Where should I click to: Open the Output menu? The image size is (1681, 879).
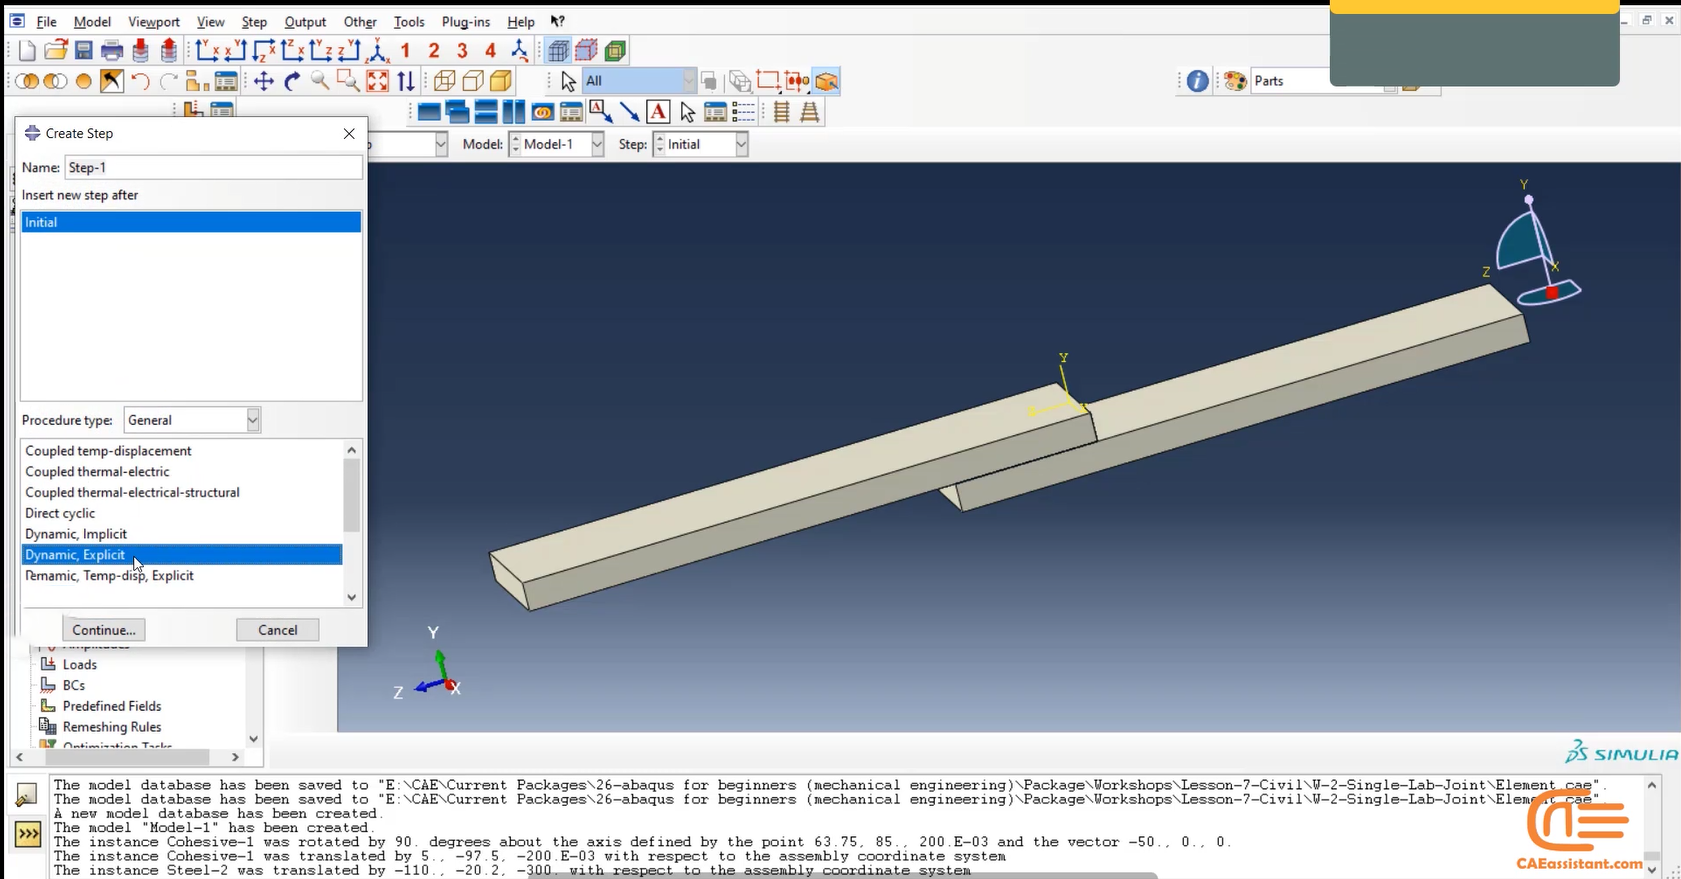305,22
